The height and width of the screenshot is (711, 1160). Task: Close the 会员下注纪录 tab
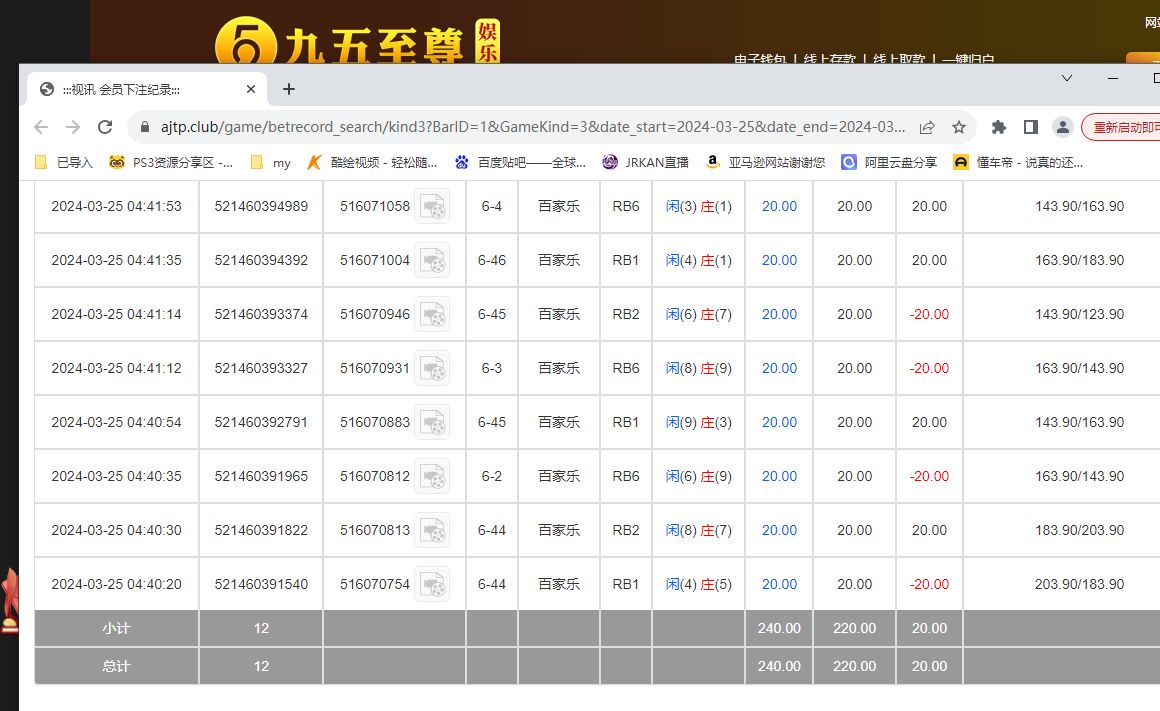tap(251, 89)
